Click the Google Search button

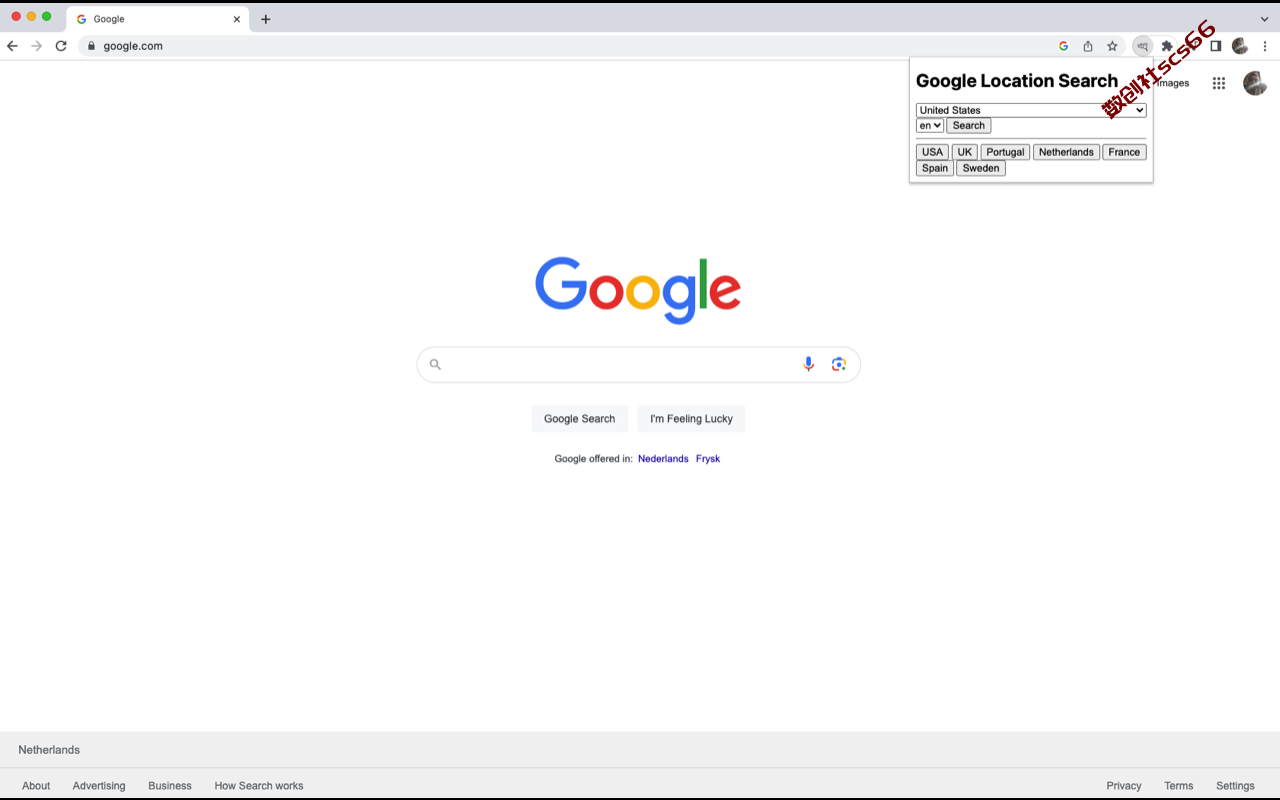(580, 419)
